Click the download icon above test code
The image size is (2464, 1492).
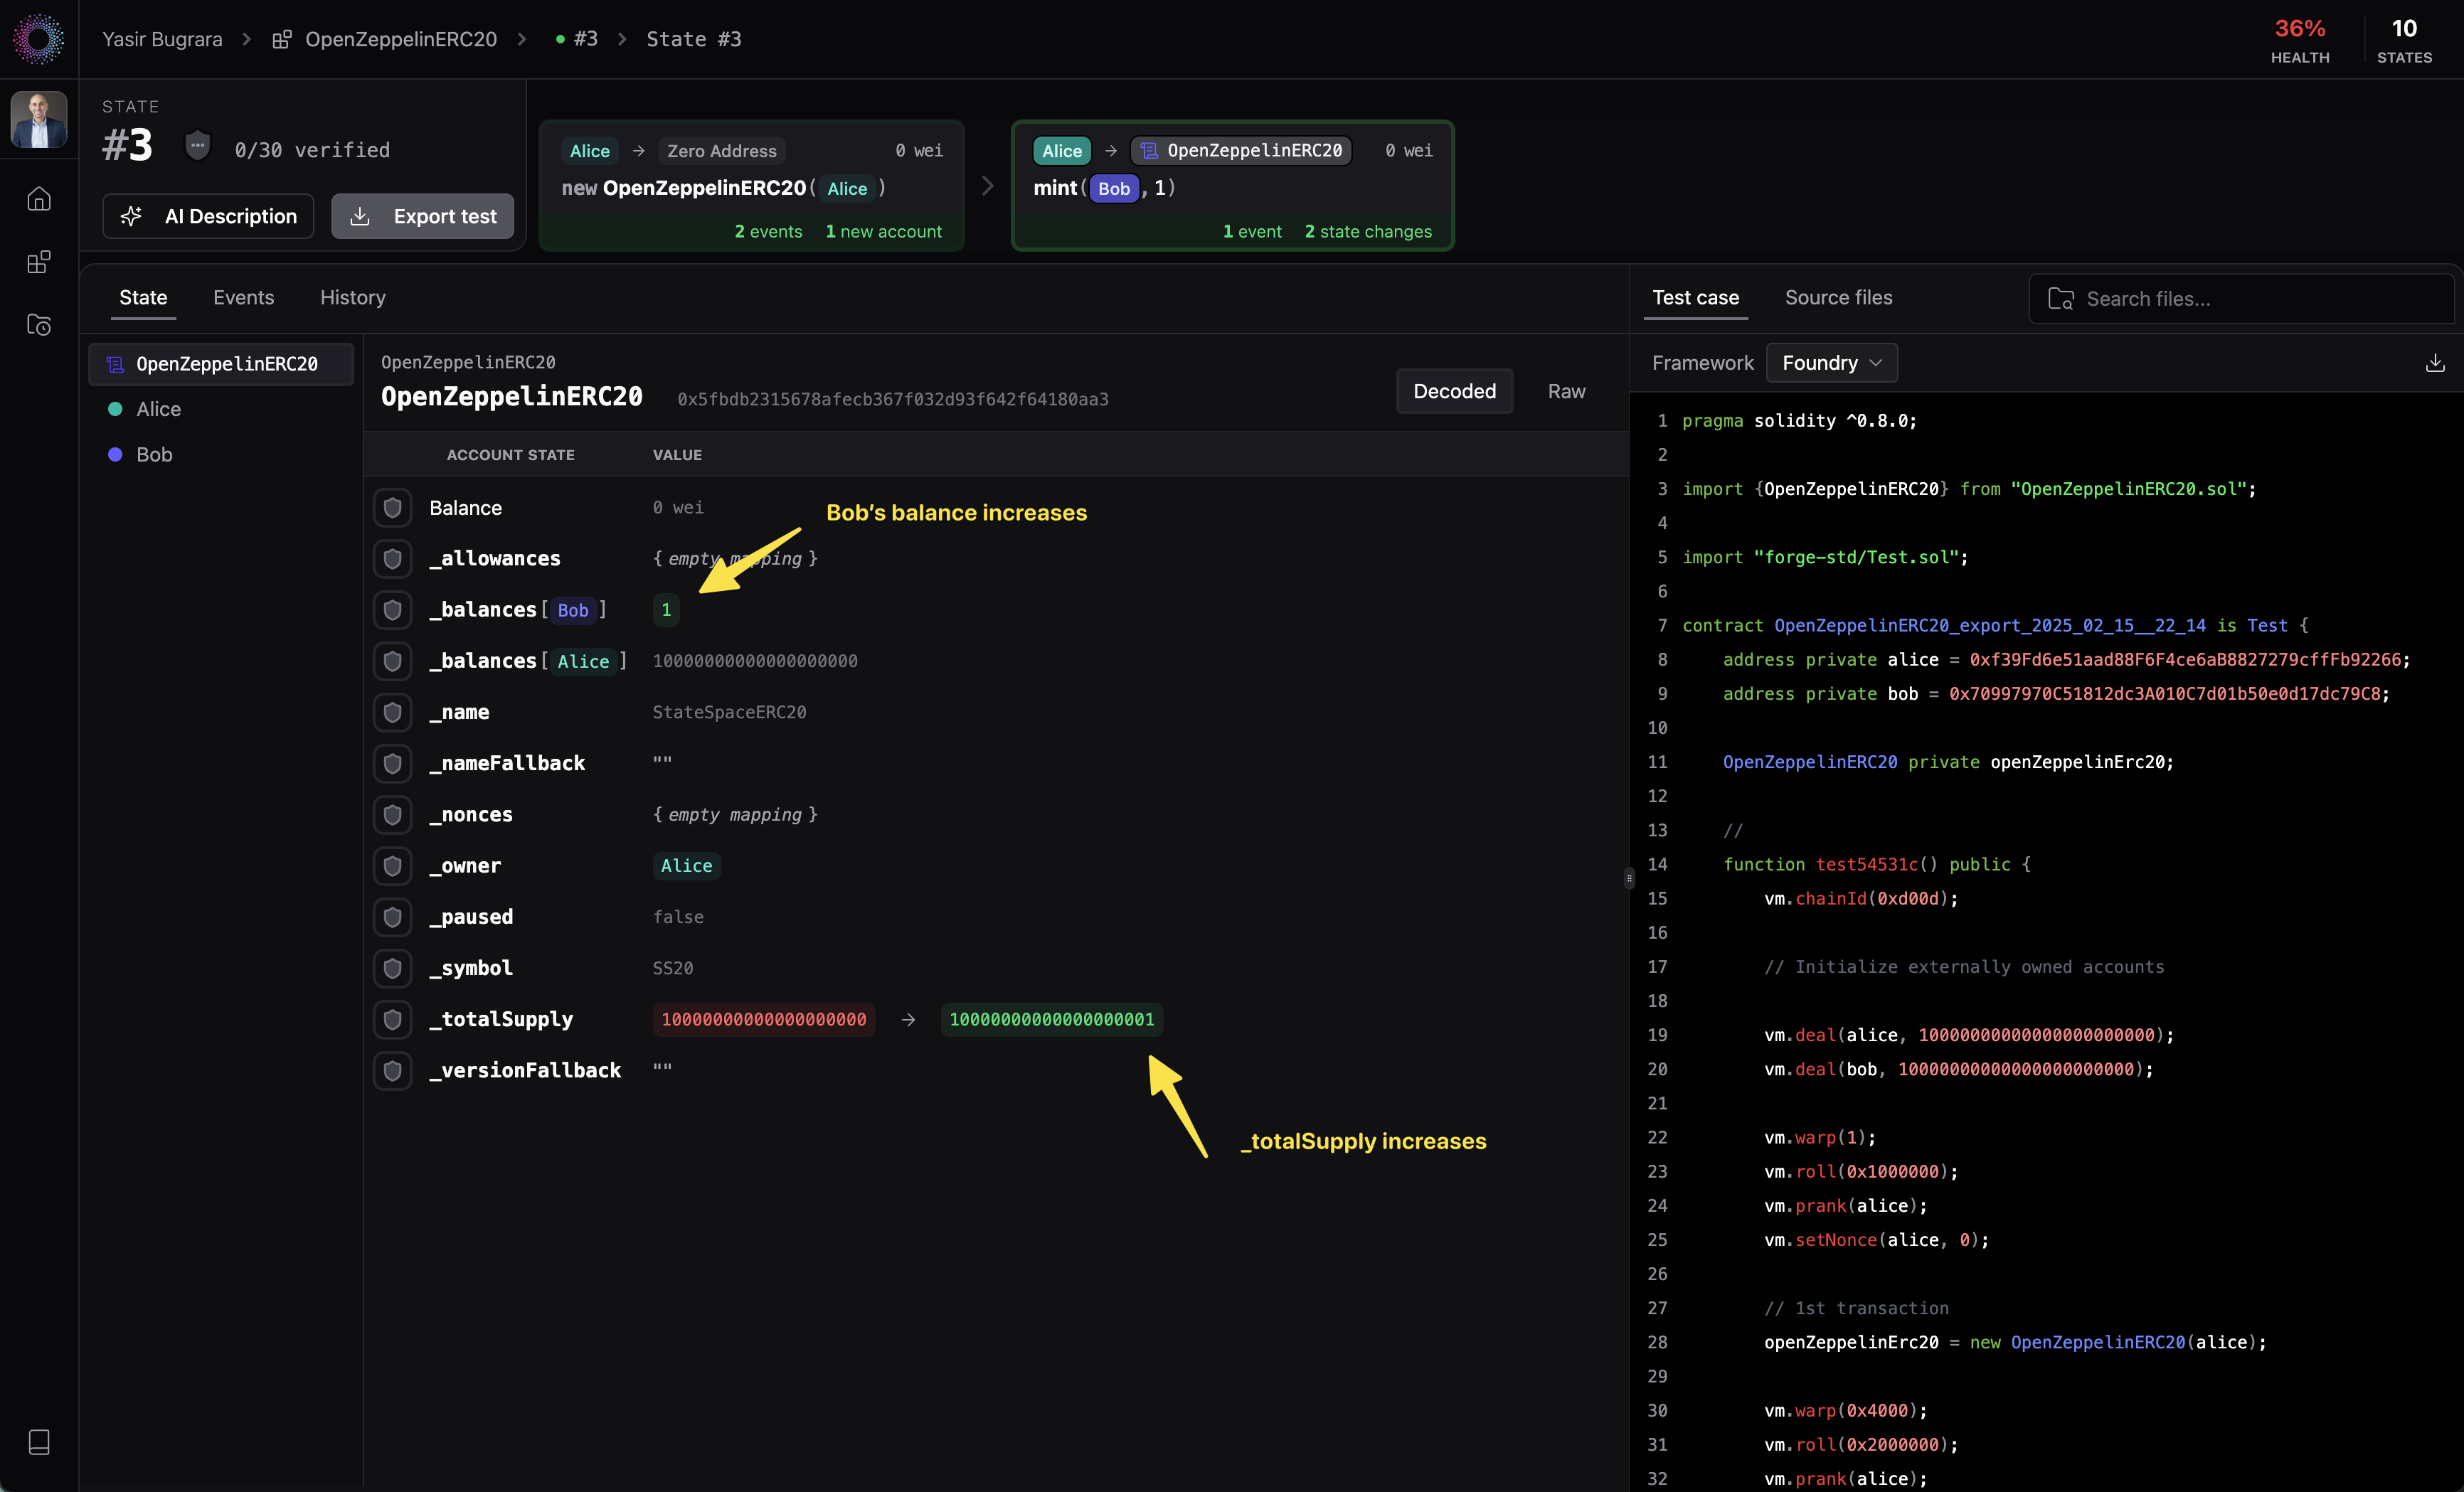tap(2434, 363)
